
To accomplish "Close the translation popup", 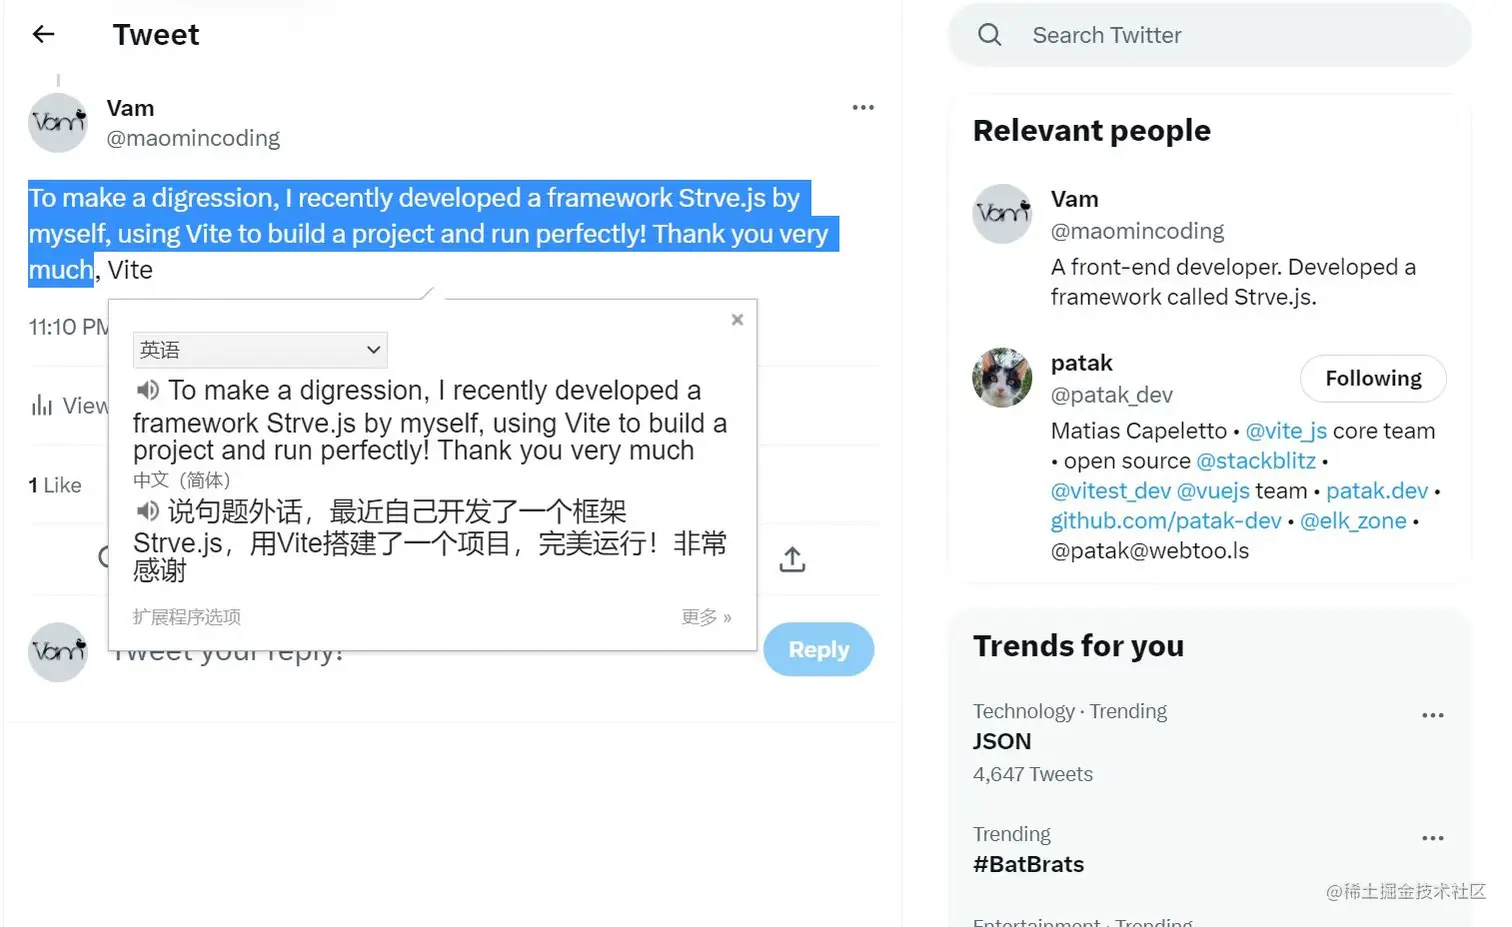I will tap(737, 319).
